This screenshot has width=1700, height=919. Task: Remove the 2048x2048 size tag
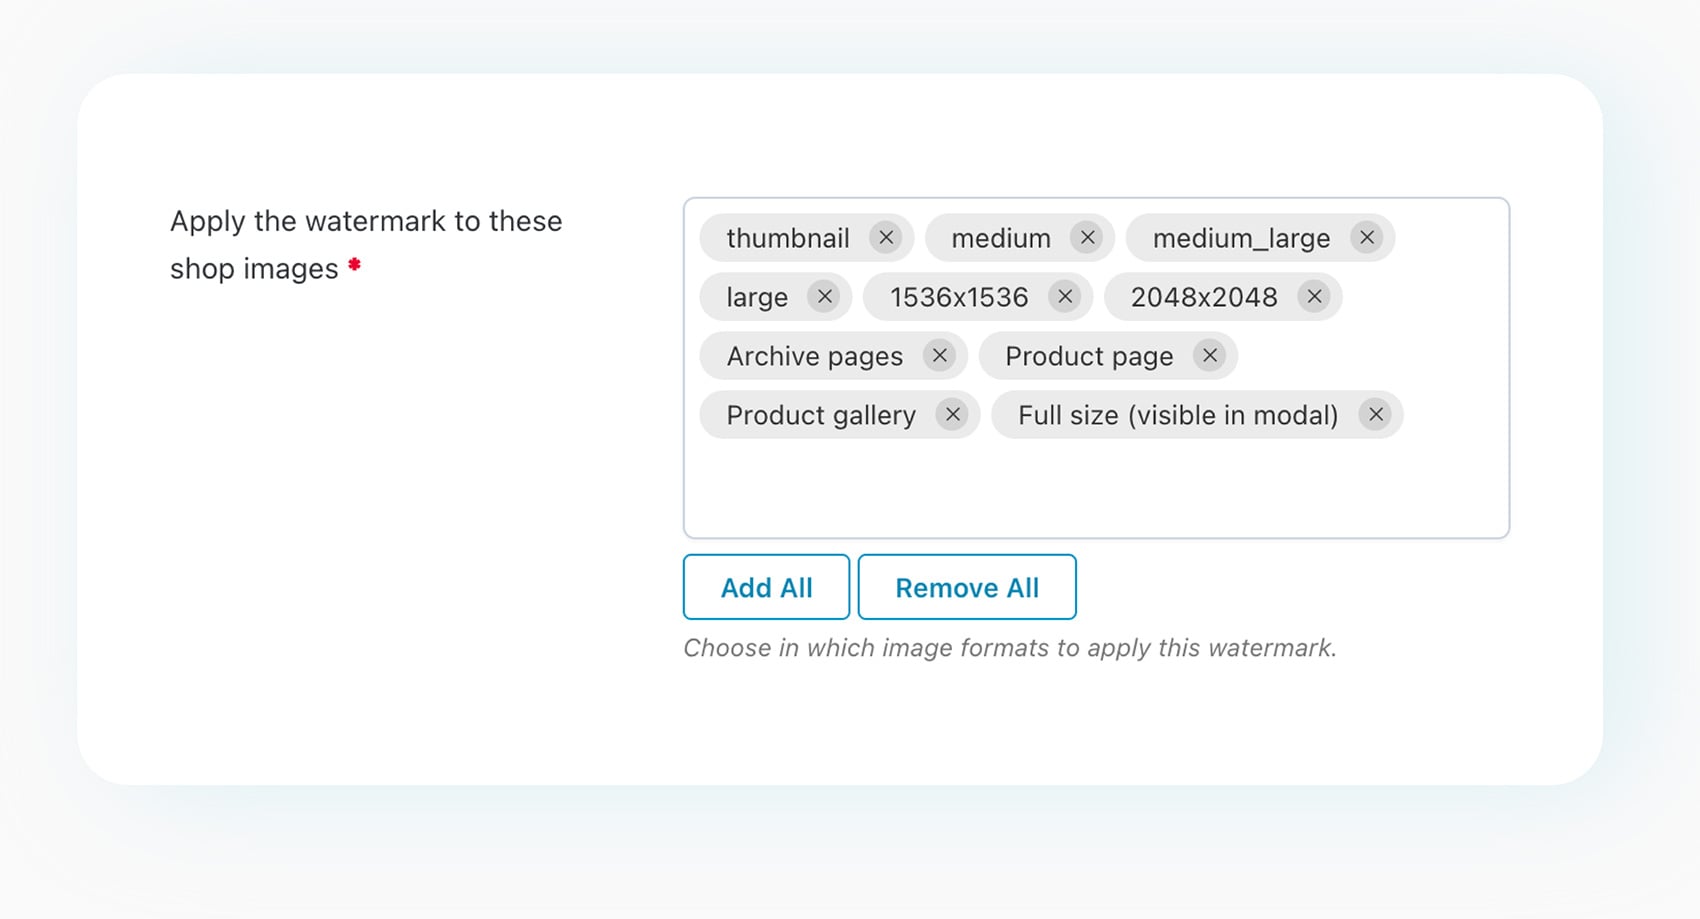(1313, 297)
